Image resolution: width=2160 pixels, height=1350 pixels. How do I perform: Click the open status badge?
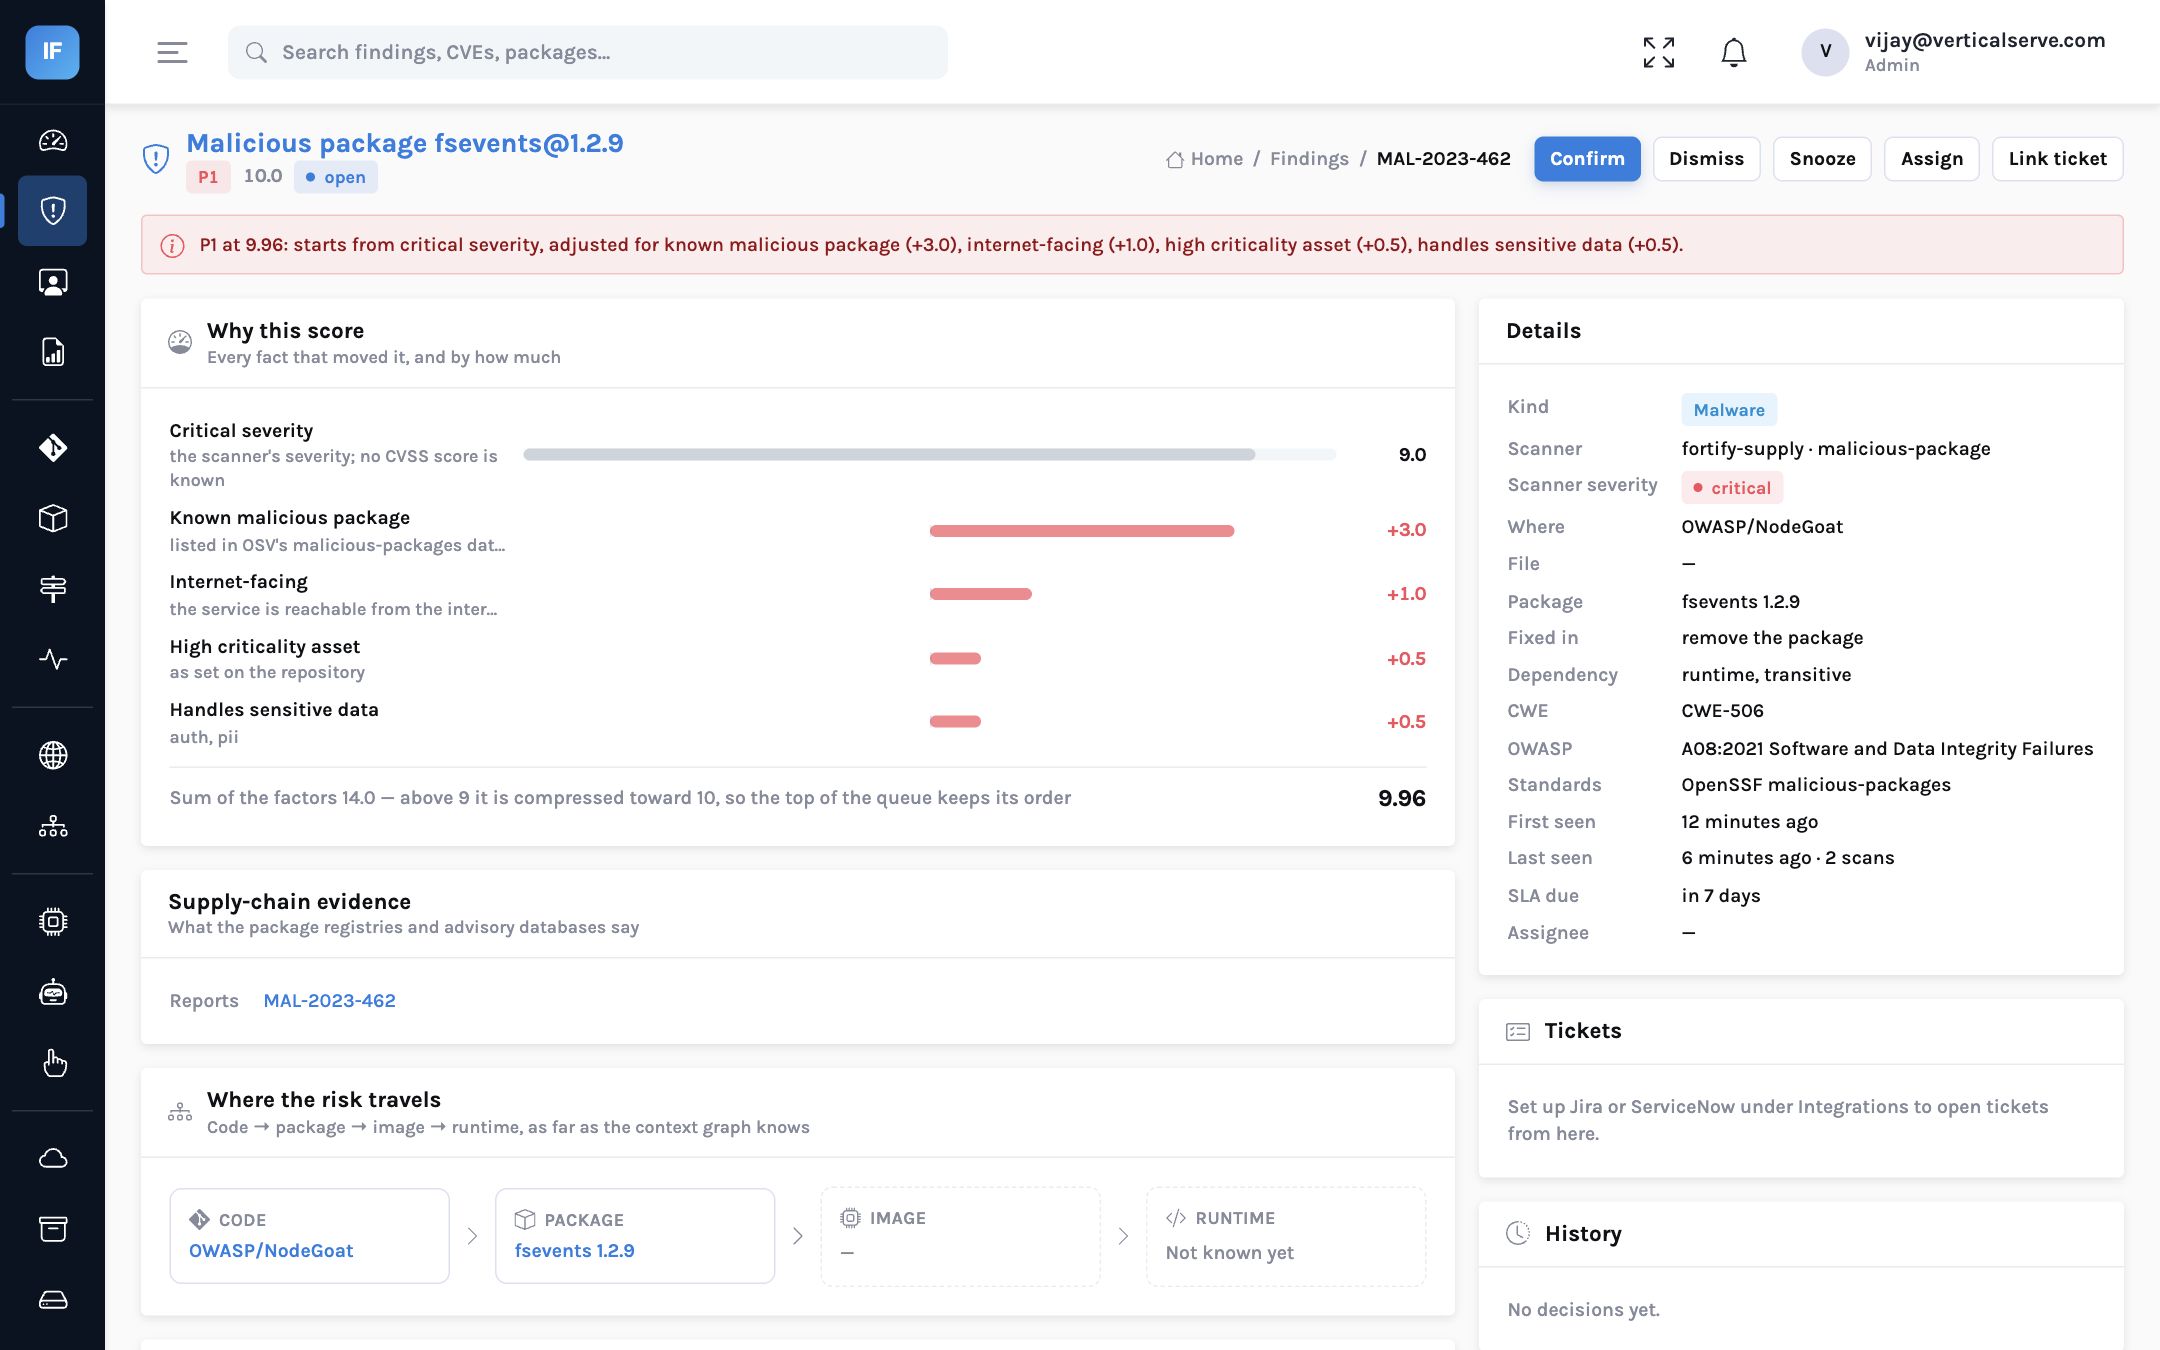(x=335, y=177)
